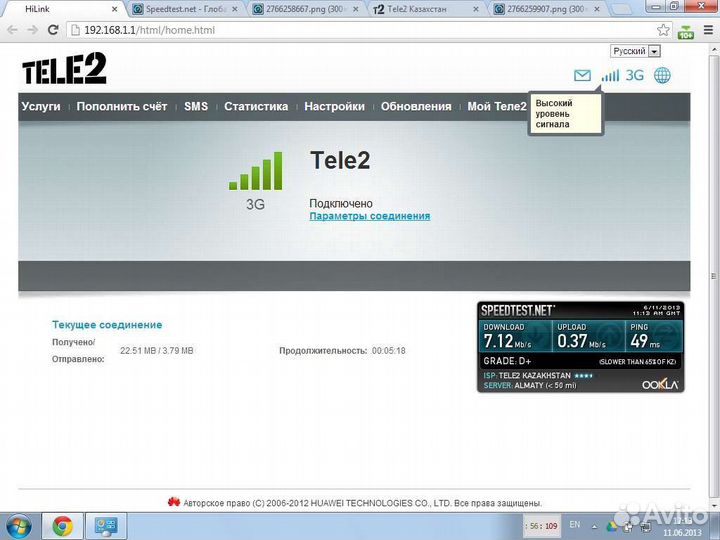Go back with the browser back arrow
This screenshot has width=720, height=540.
[x=12, y=30]
